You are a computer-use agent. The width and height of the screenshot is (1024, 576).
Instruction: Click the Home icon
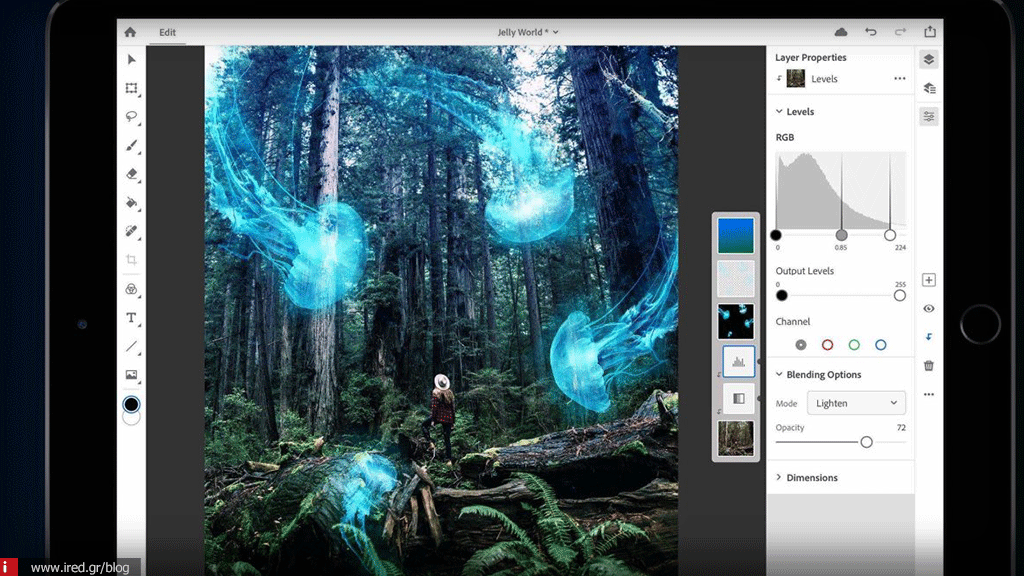130,32
